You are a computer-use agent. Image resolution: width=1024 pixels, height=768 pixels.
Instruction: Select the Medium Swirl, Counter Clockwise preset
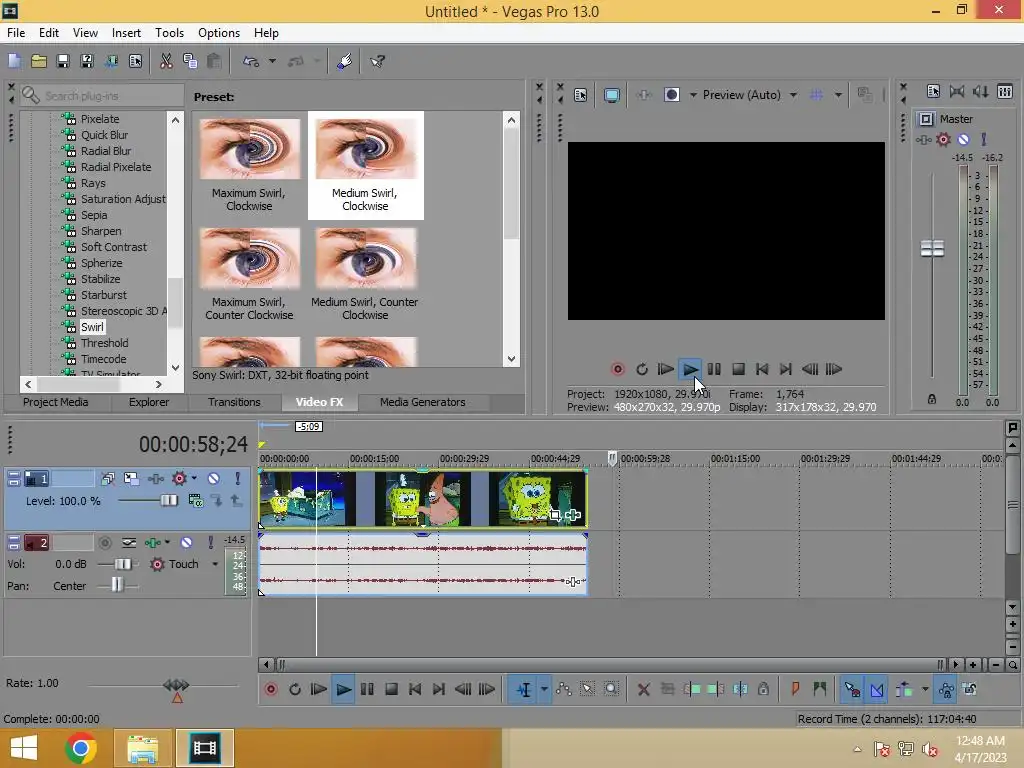[x=365, y=274]
